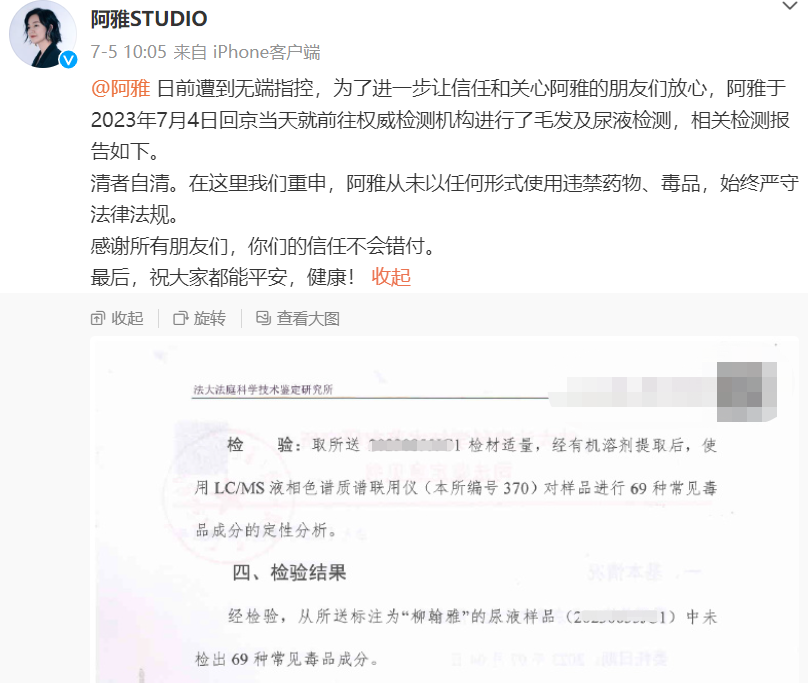
Task: View full-size image via 查看大图
Action: tap(308, 319)
